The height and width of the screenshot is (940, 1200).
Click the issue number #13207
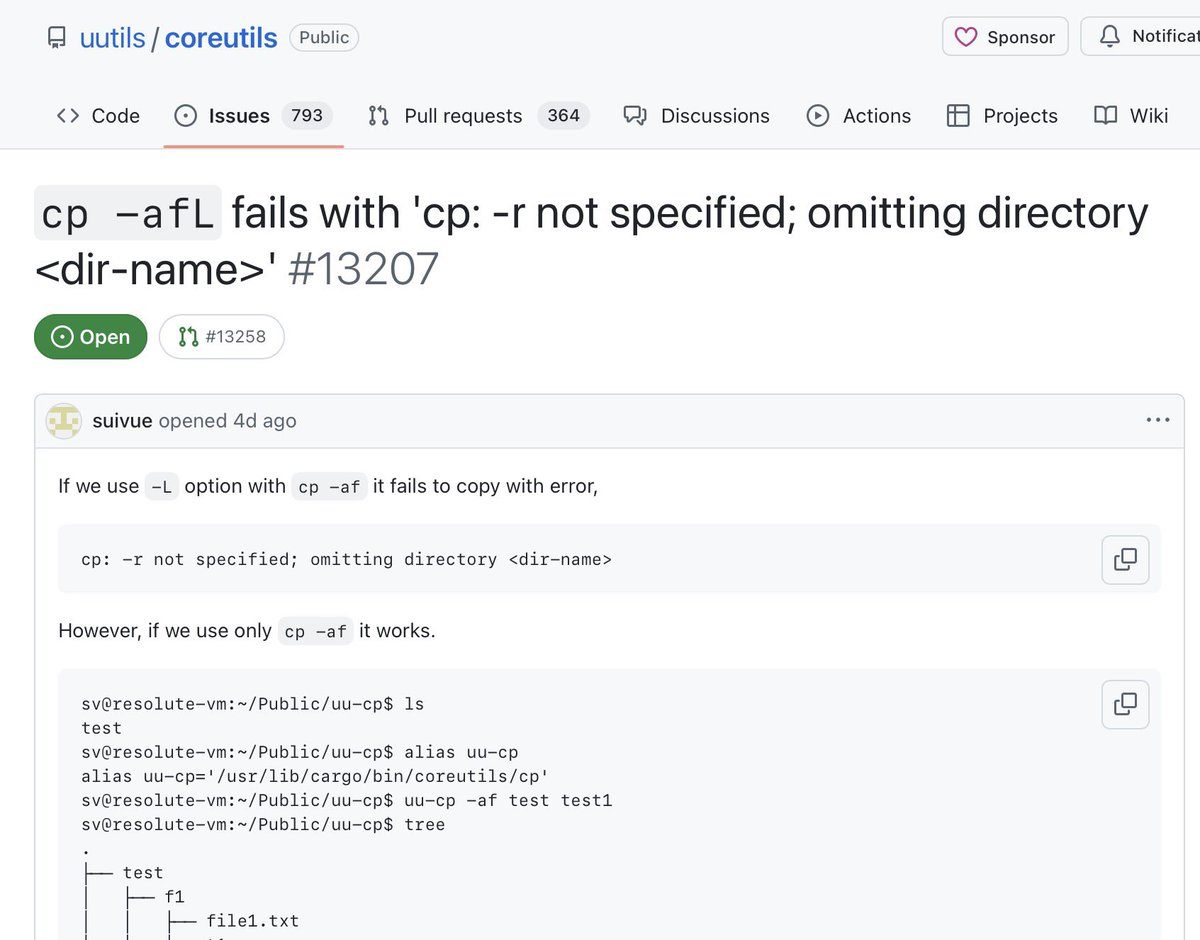364,269
